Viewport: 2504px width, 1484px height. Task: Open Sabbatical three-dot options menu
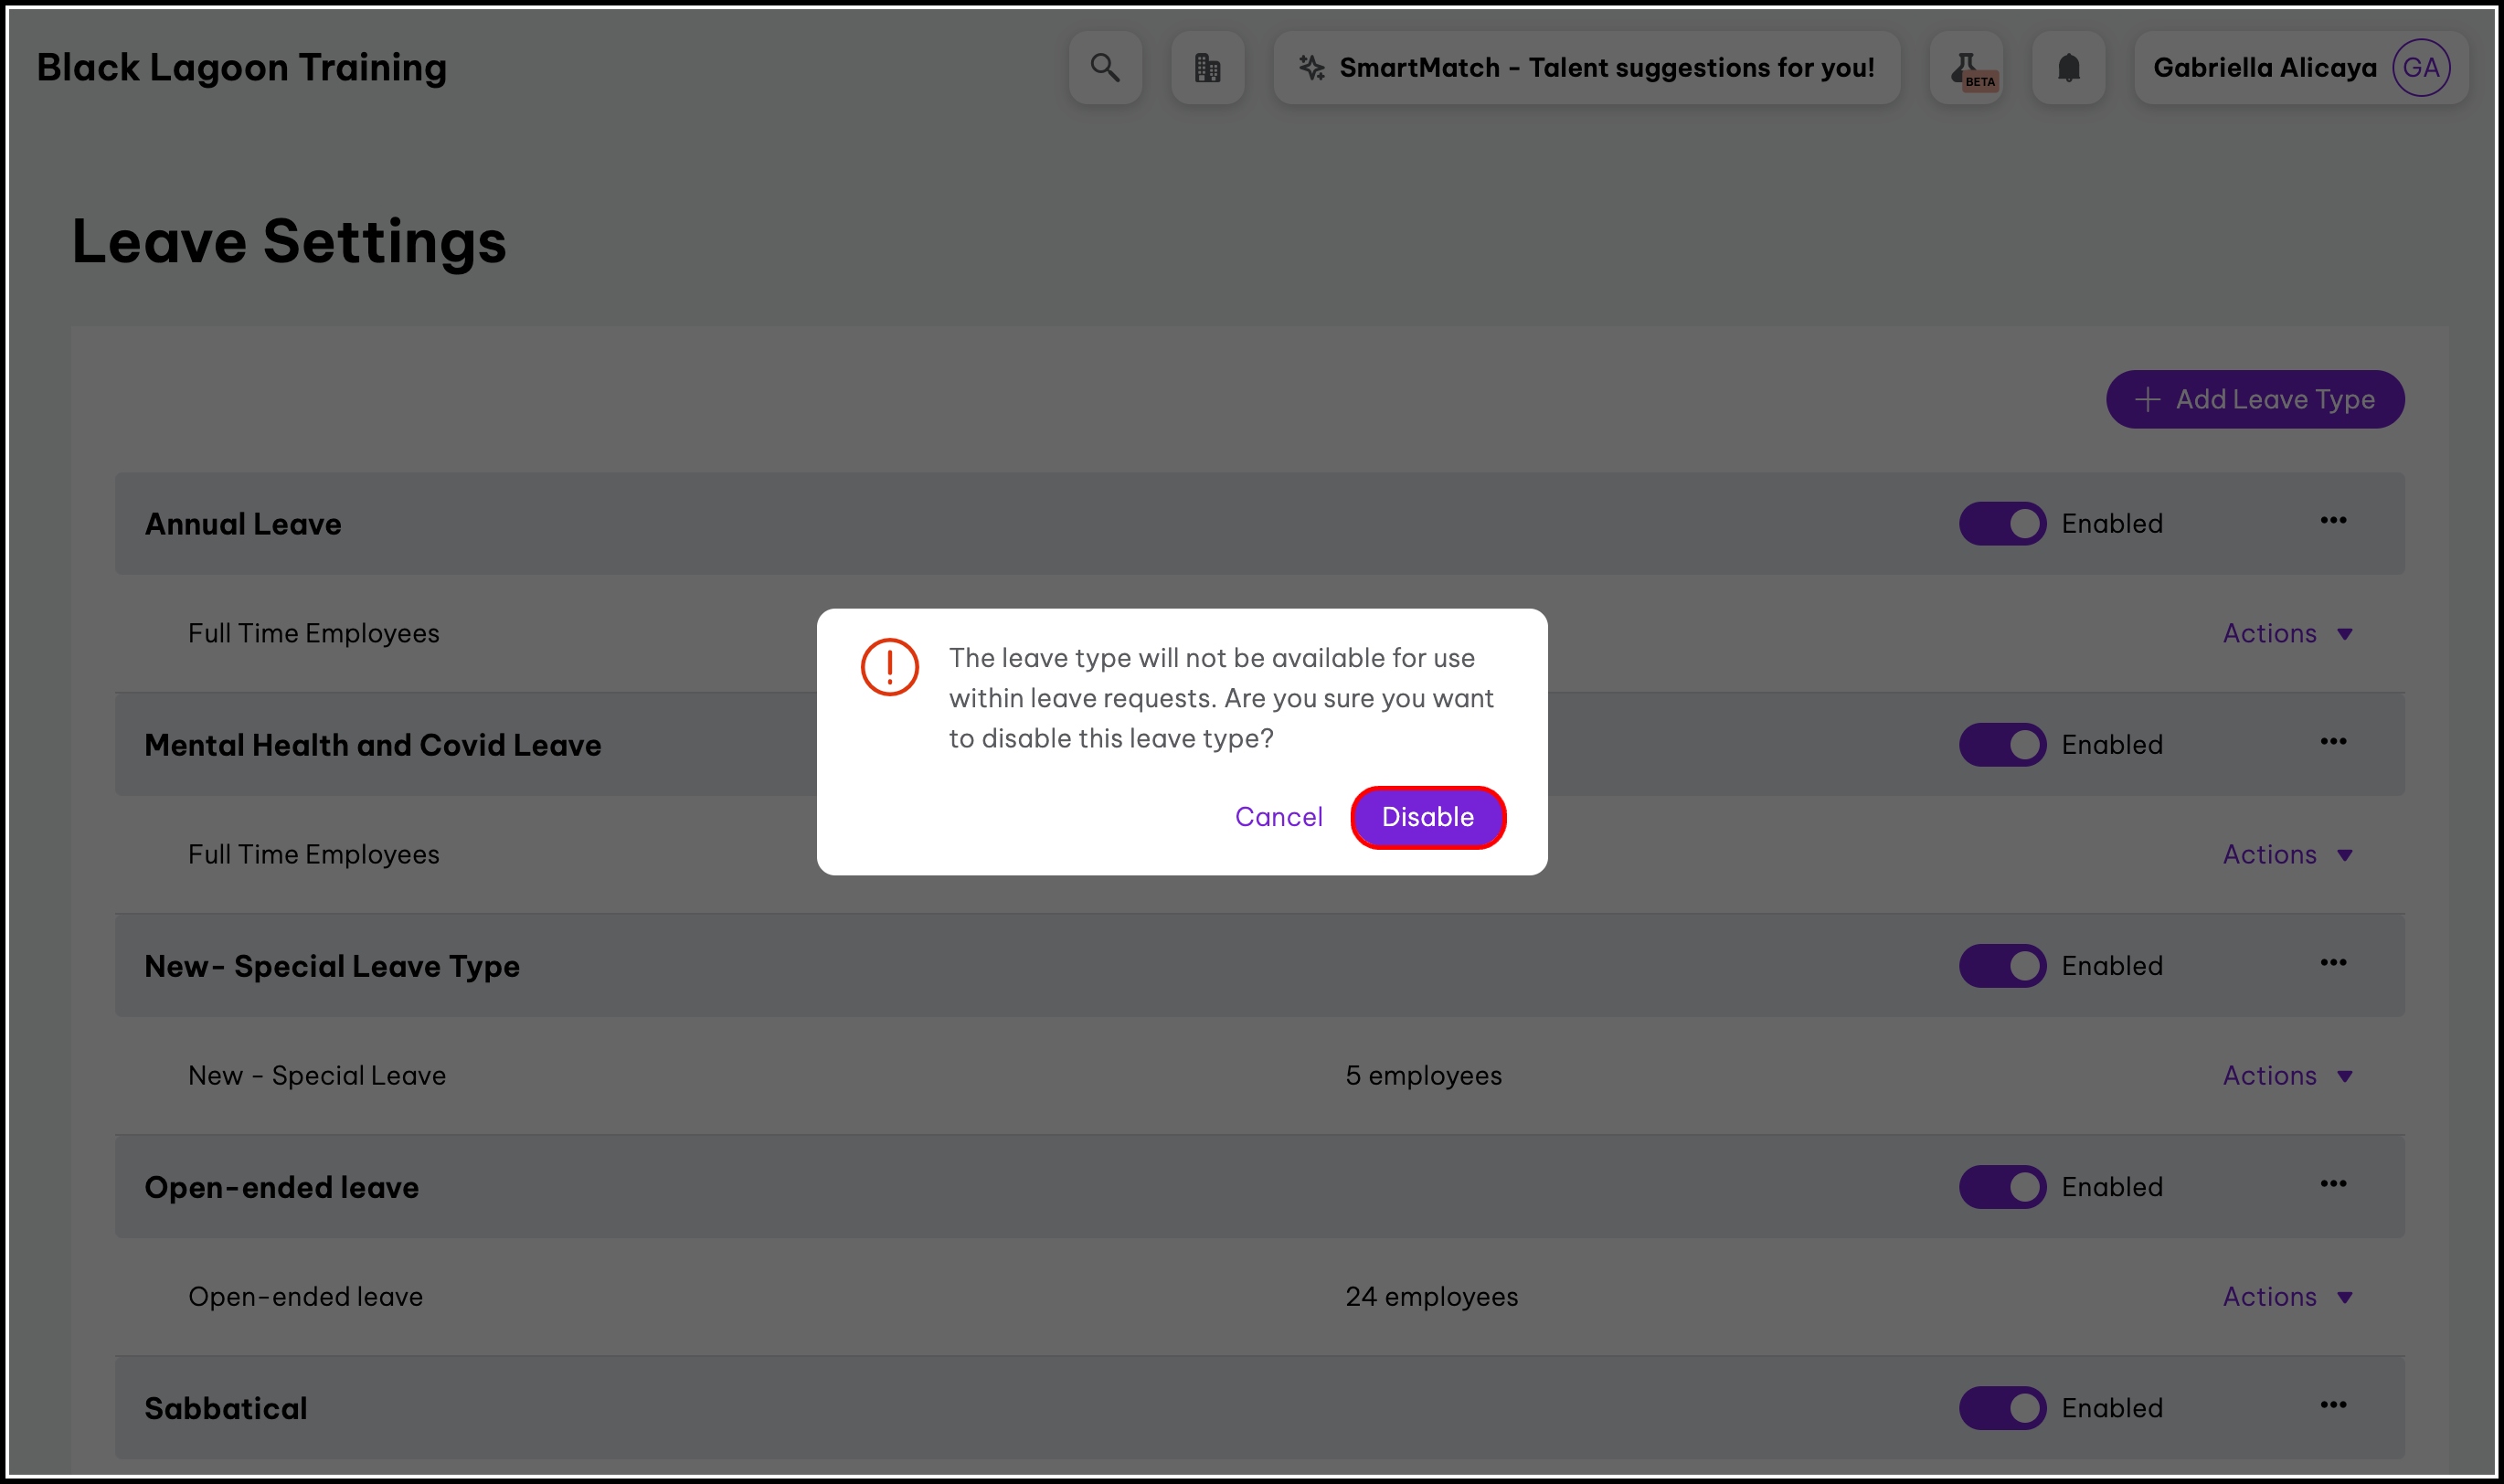[2333, 1405]
